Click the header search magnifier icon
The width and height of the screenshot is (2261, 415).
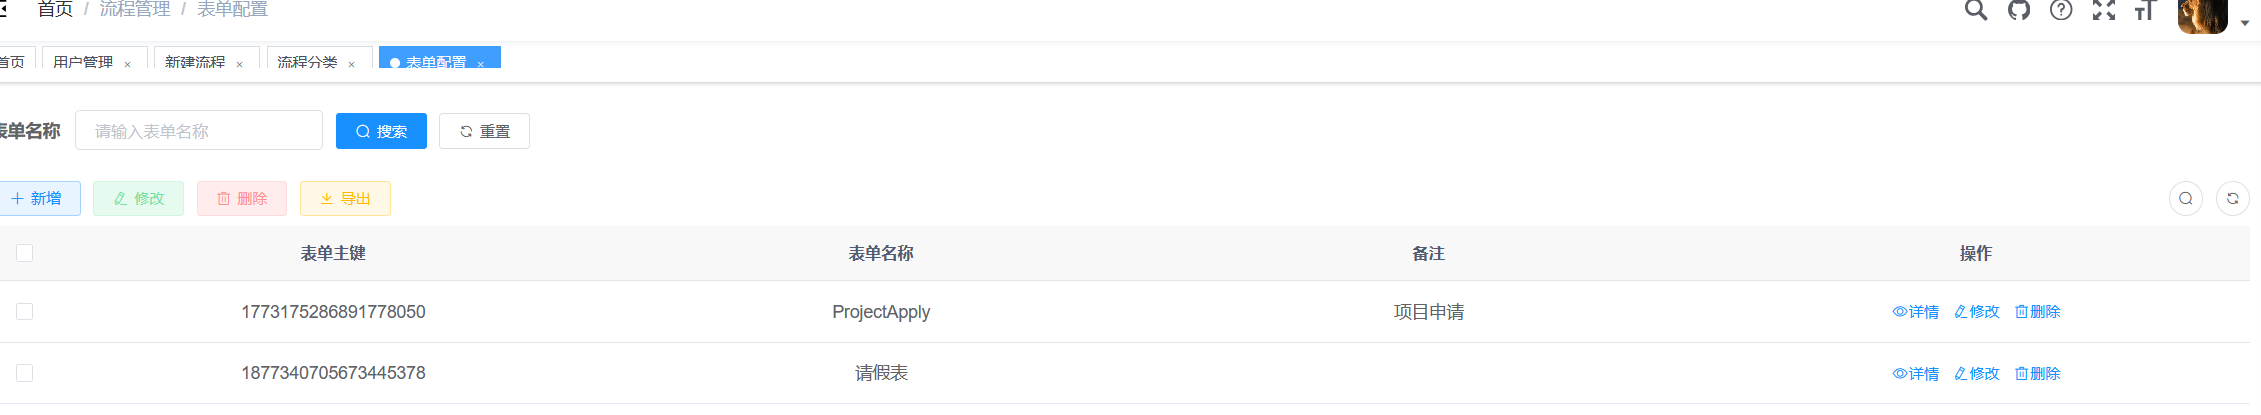[x=1976, y=10]
